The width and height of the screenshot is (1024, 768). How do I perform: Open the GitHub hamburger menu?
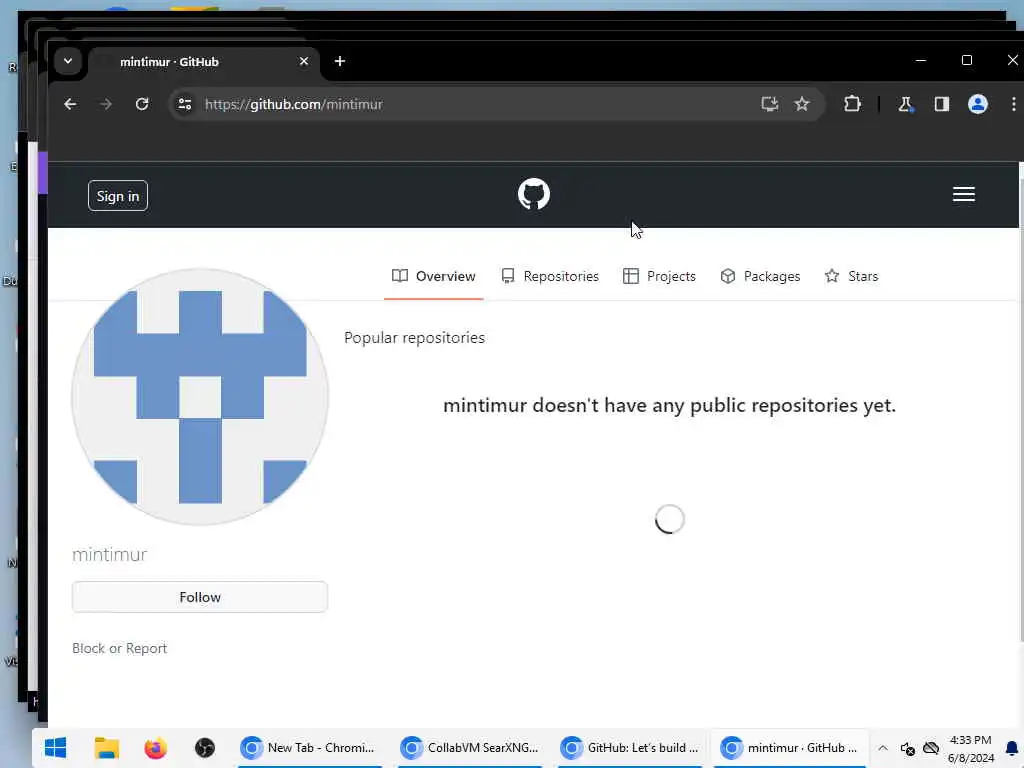(x=963, y=194)
